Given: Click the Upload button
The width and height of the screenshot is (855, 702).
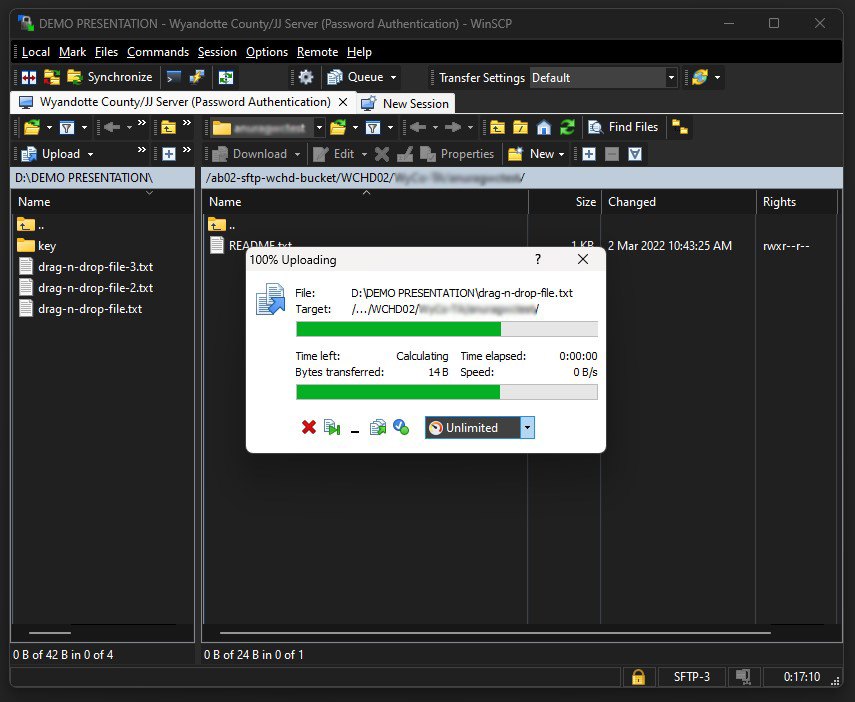Looking at the screenshot, I should pyautogui.click(x=51, y=154).
